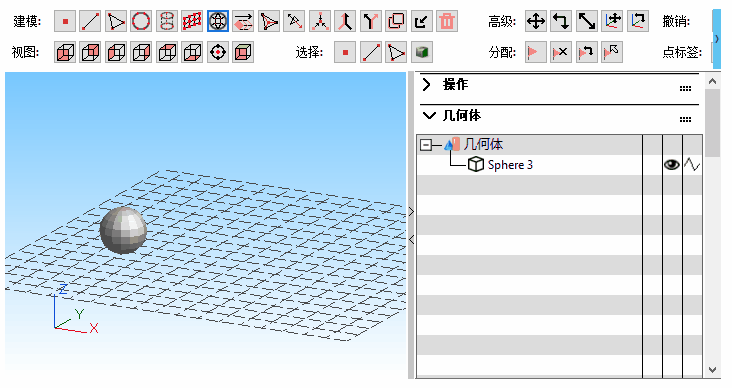Click the move coordinate axes tool
732x388 pixels.
pyautogui.click(x=612, y=21)
